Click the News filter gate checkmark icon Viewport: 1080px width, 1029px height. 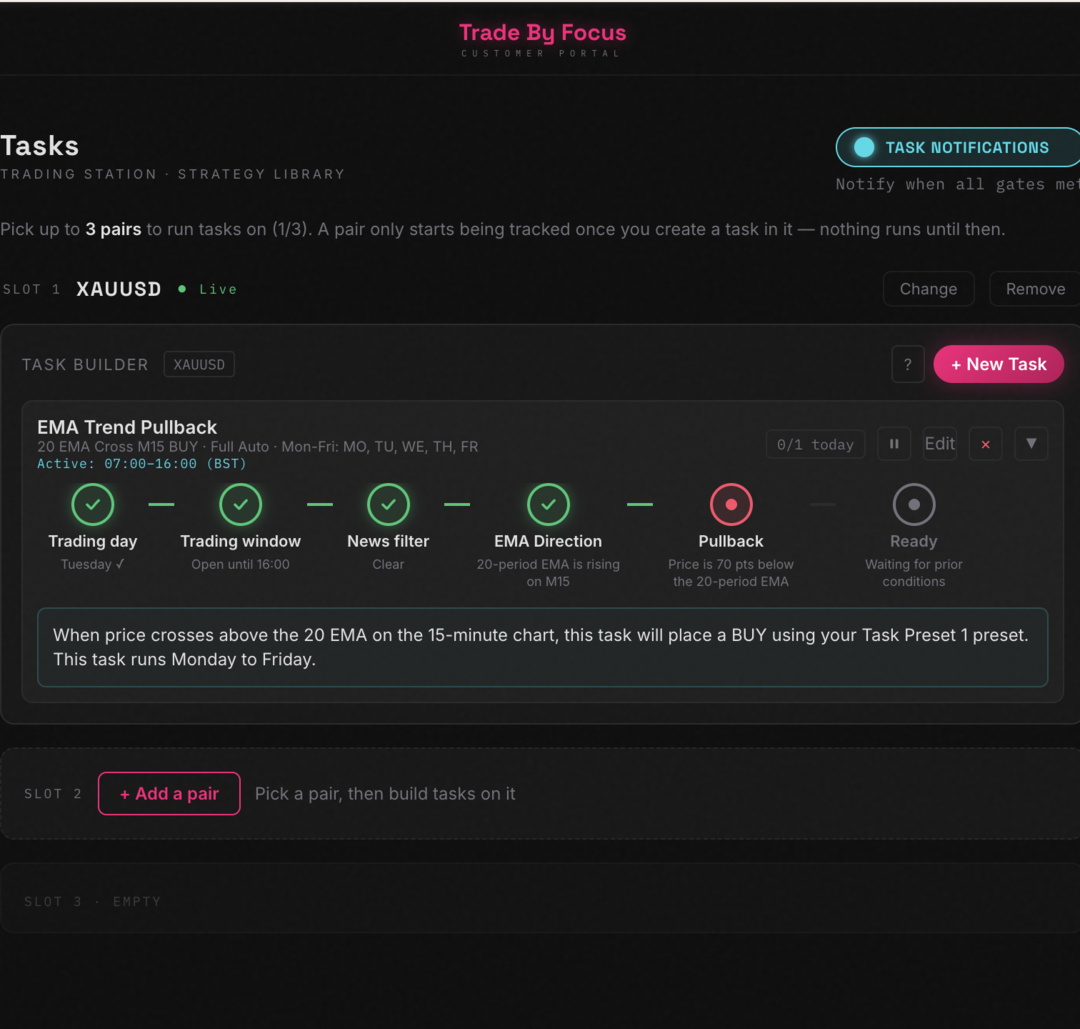[x=388, y=504]
